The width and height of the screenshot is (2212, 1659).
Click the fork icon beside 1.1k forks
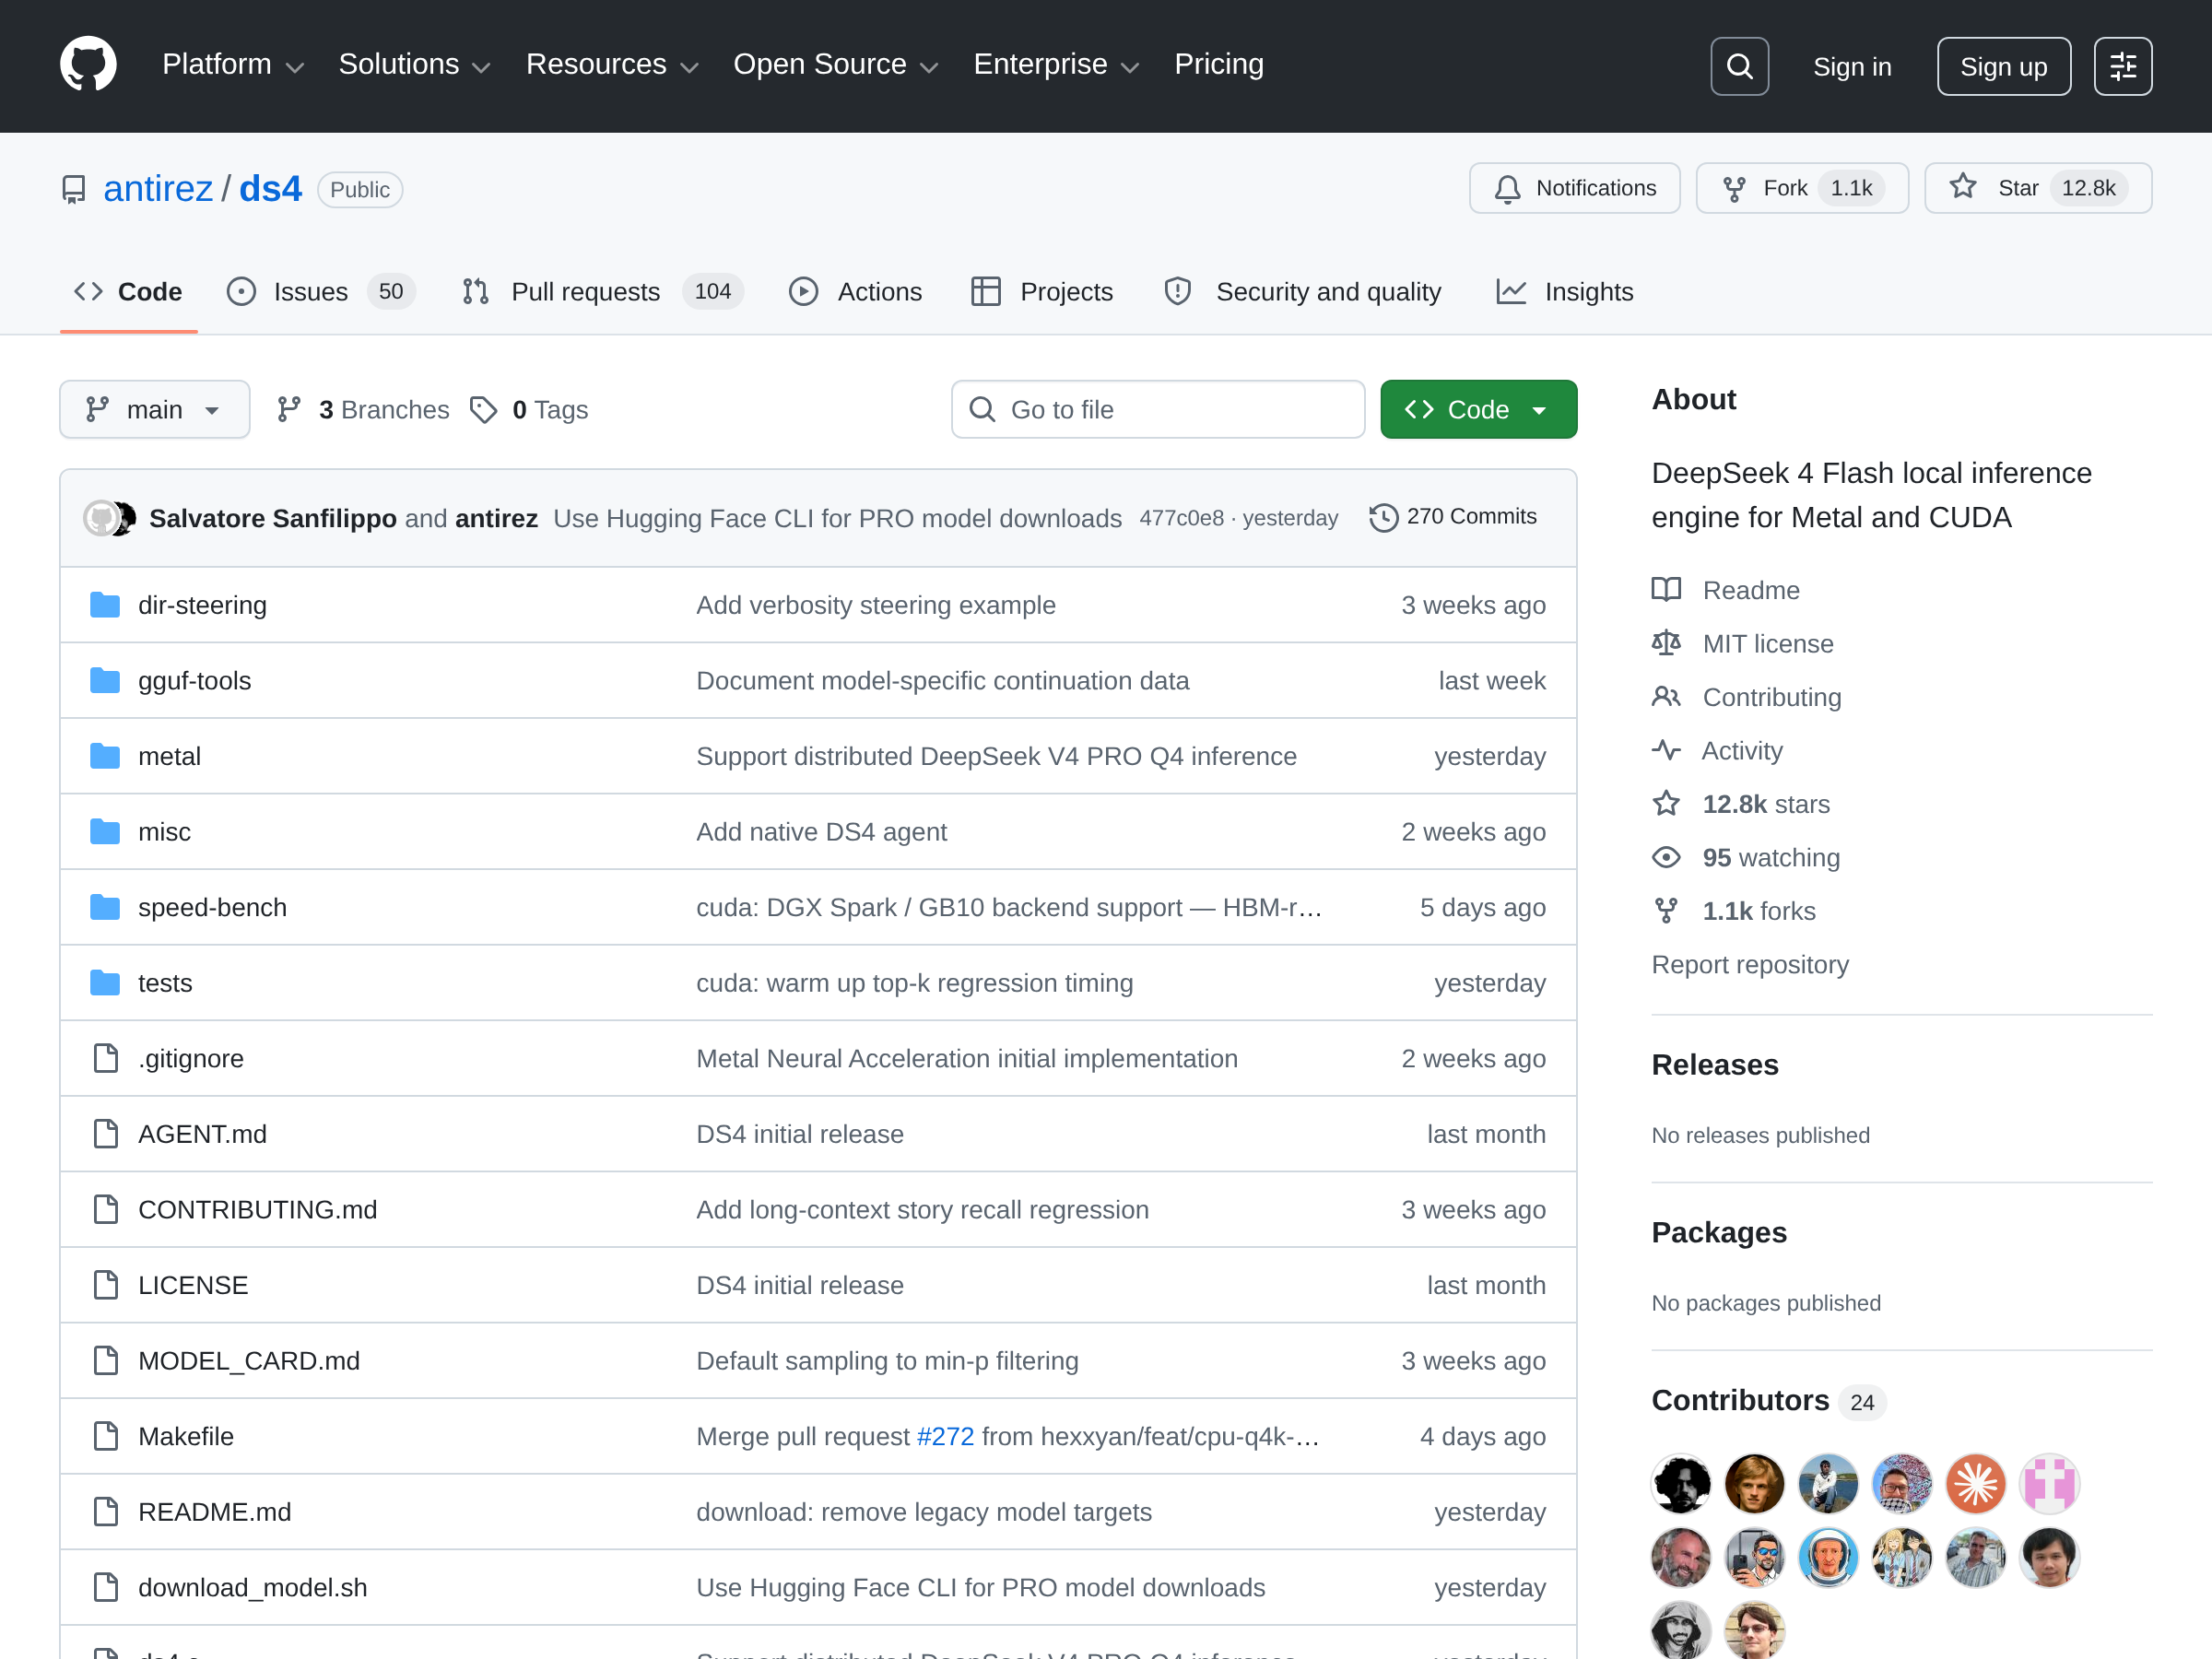coord(1666,910)
